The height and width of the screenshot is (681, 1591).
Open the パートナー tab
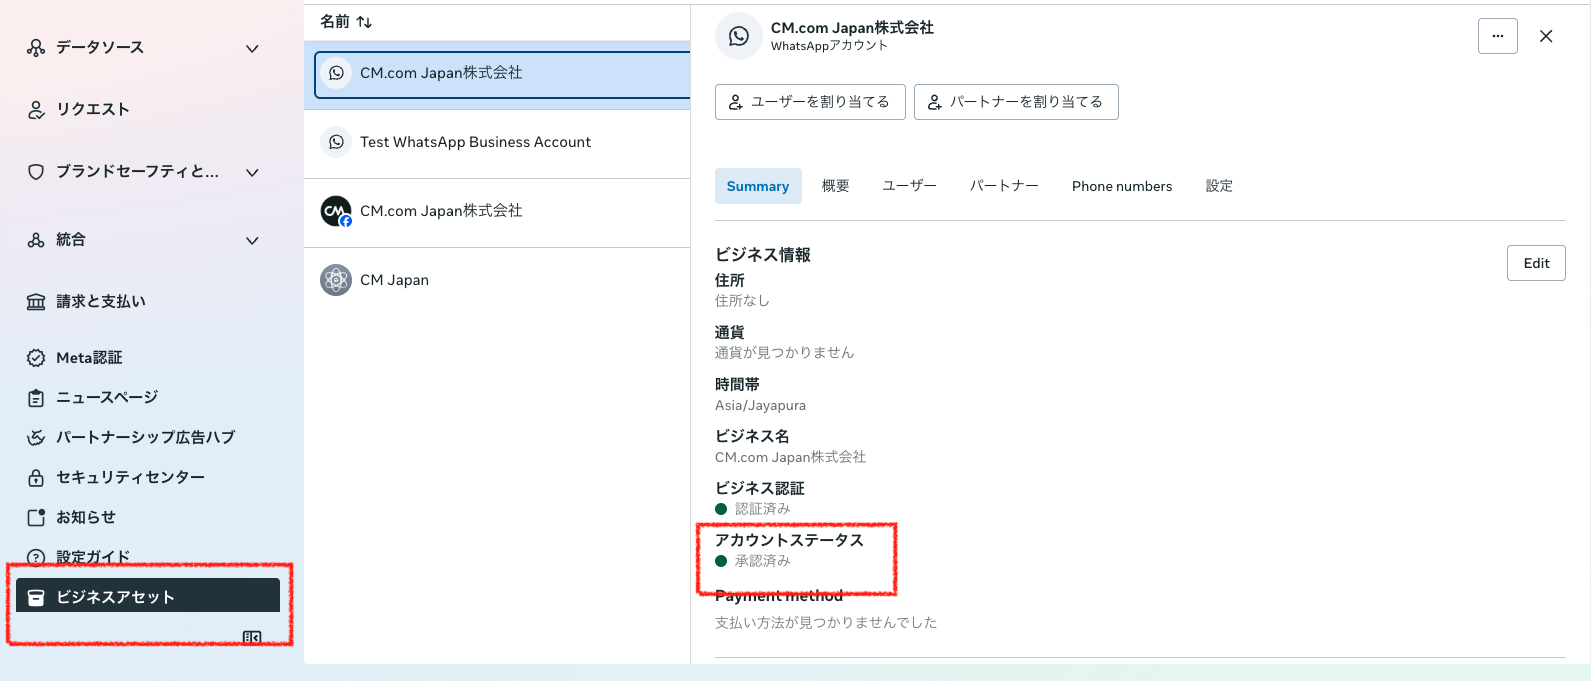(x=1005, y=186)
